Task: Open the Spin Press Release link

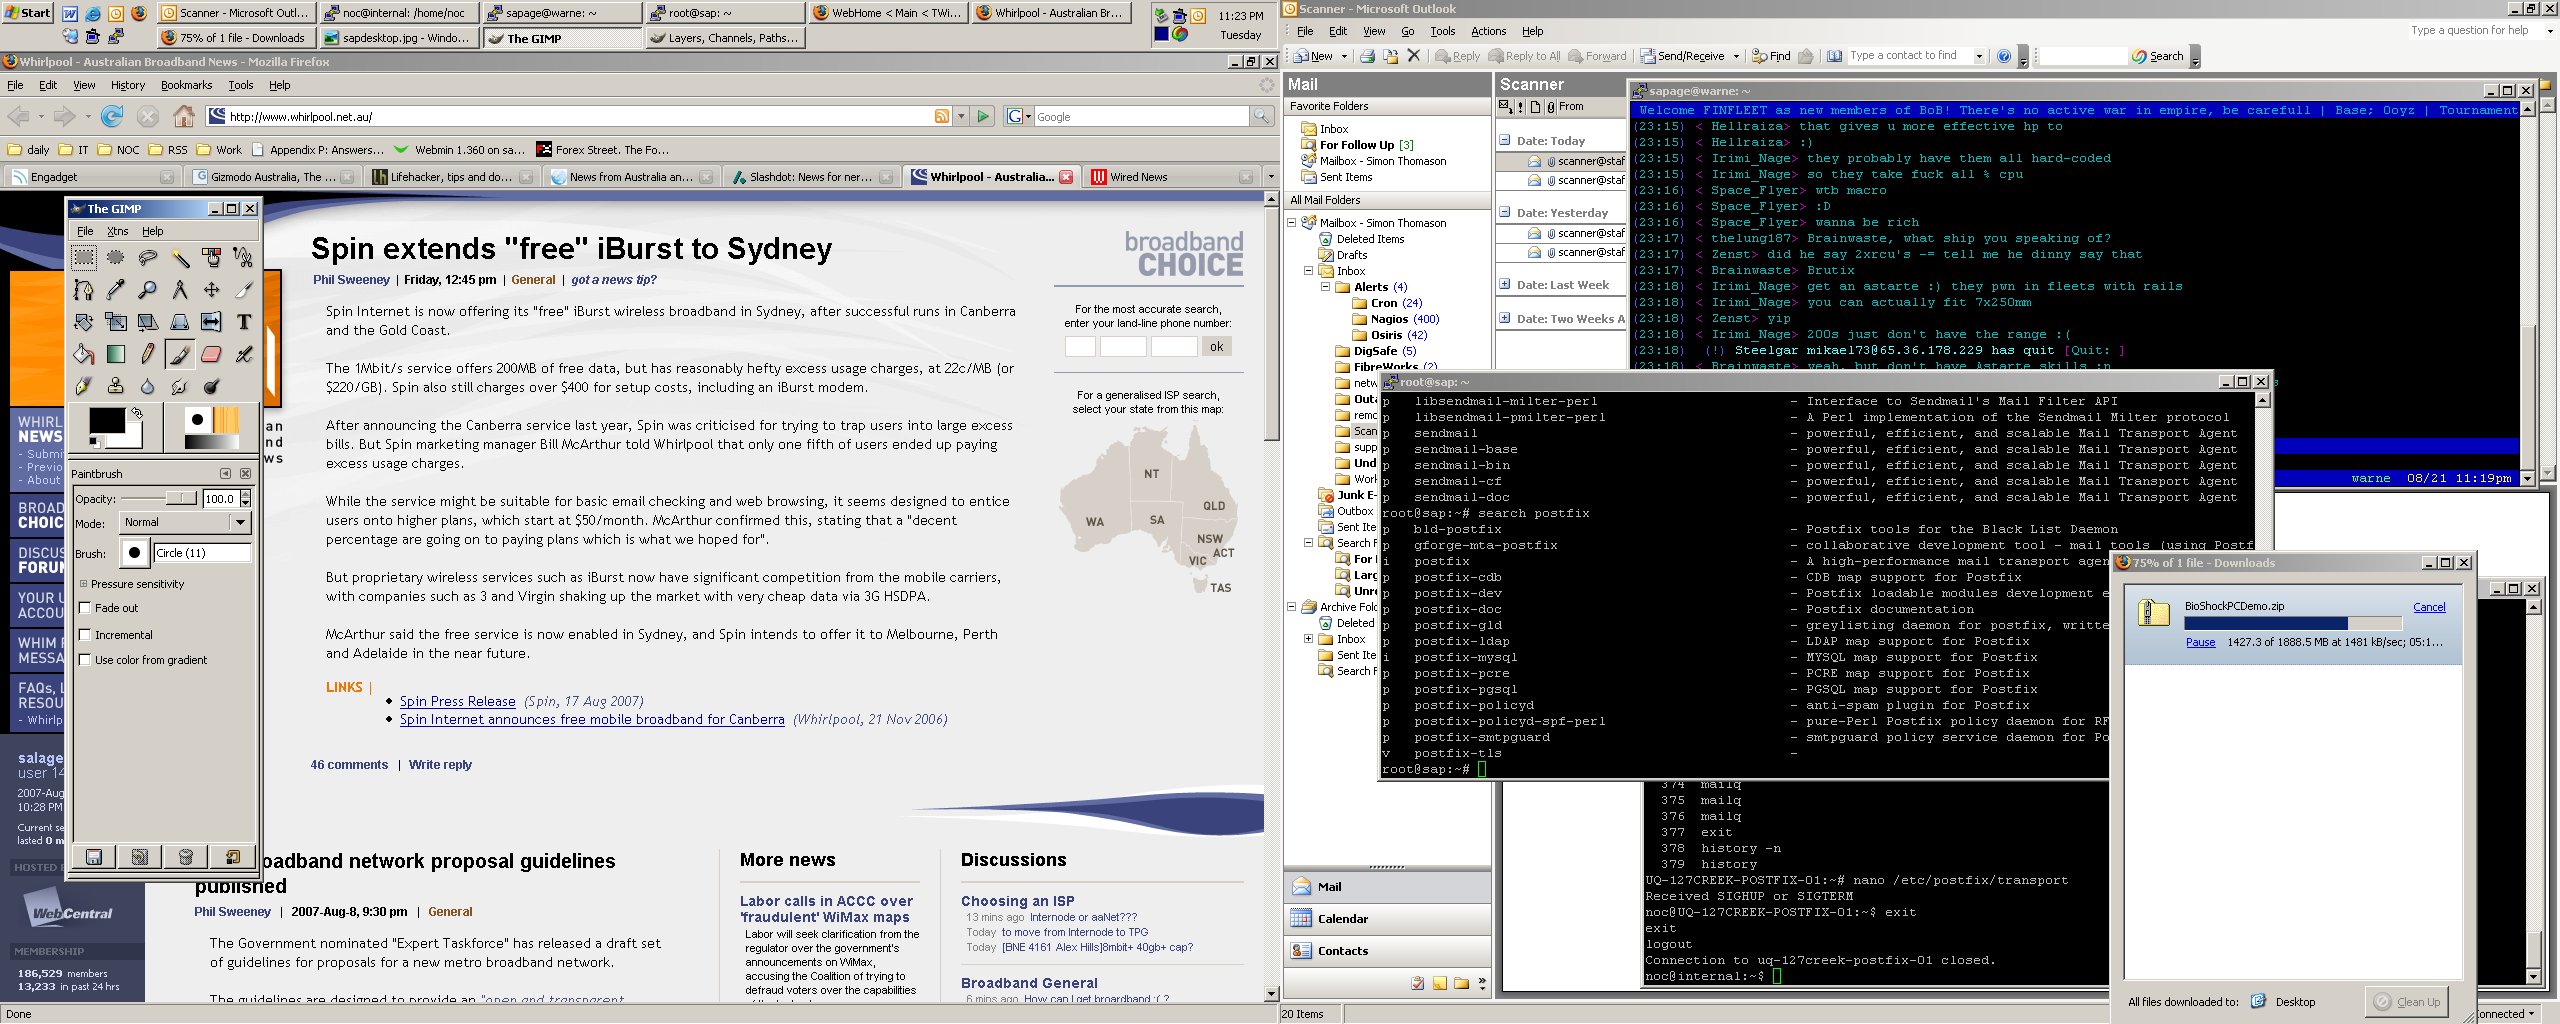Action: point(457,701)
